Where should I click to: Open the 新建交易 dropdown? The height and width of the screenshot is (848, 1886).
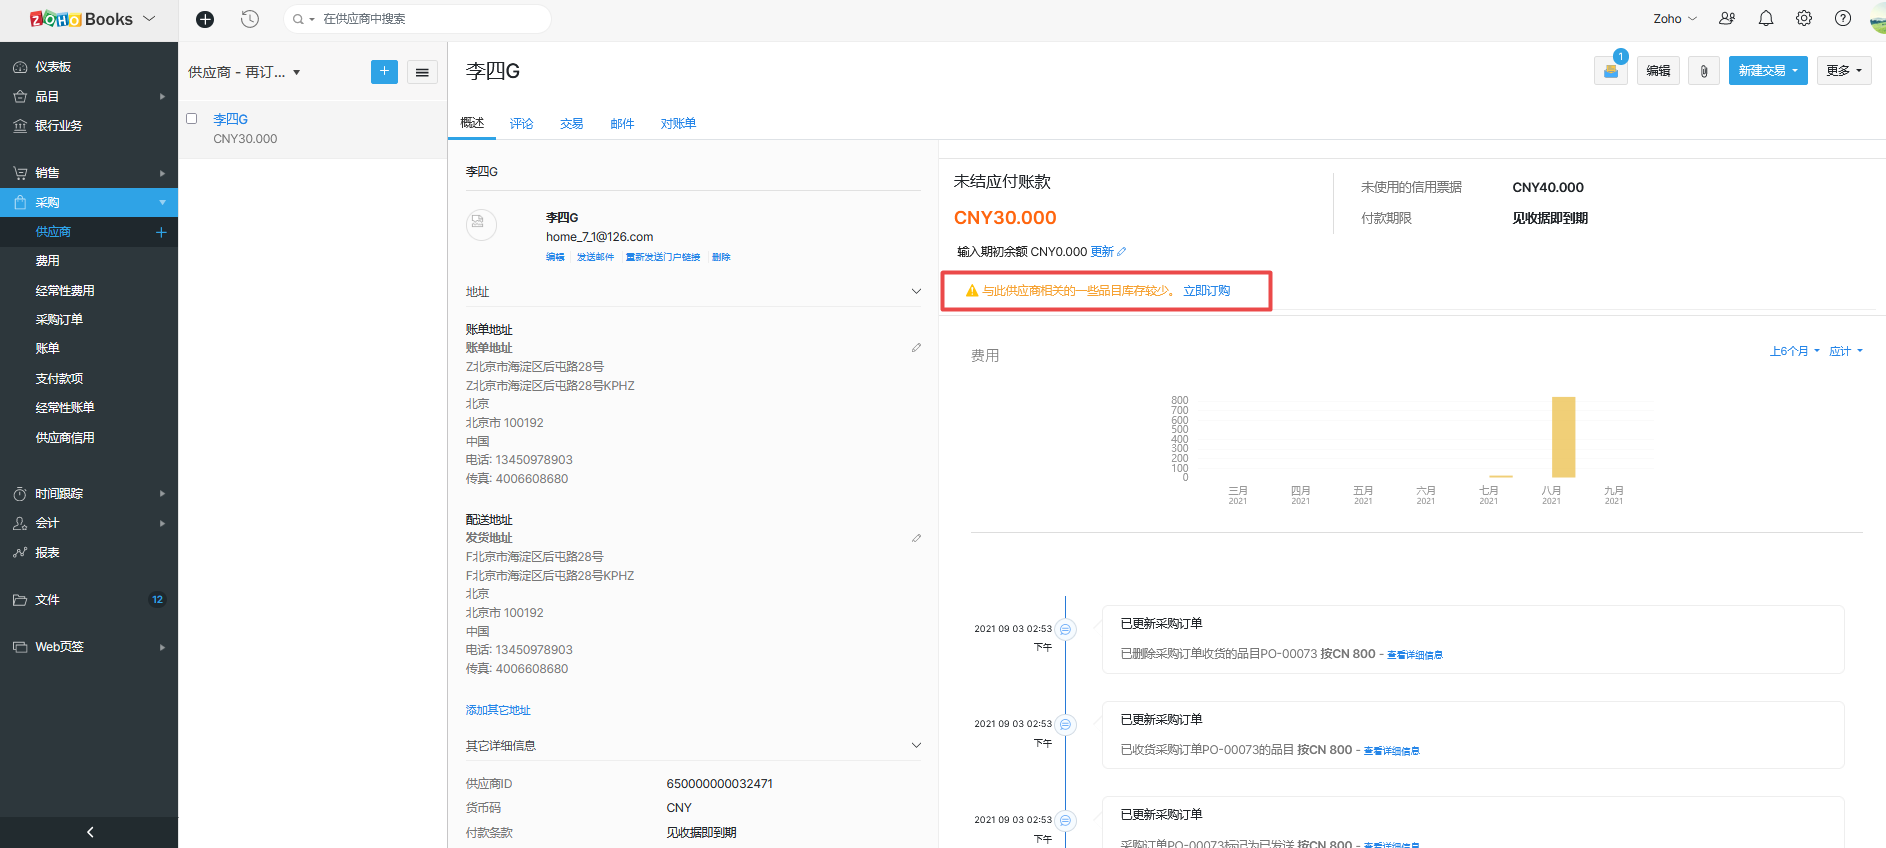1767,71
